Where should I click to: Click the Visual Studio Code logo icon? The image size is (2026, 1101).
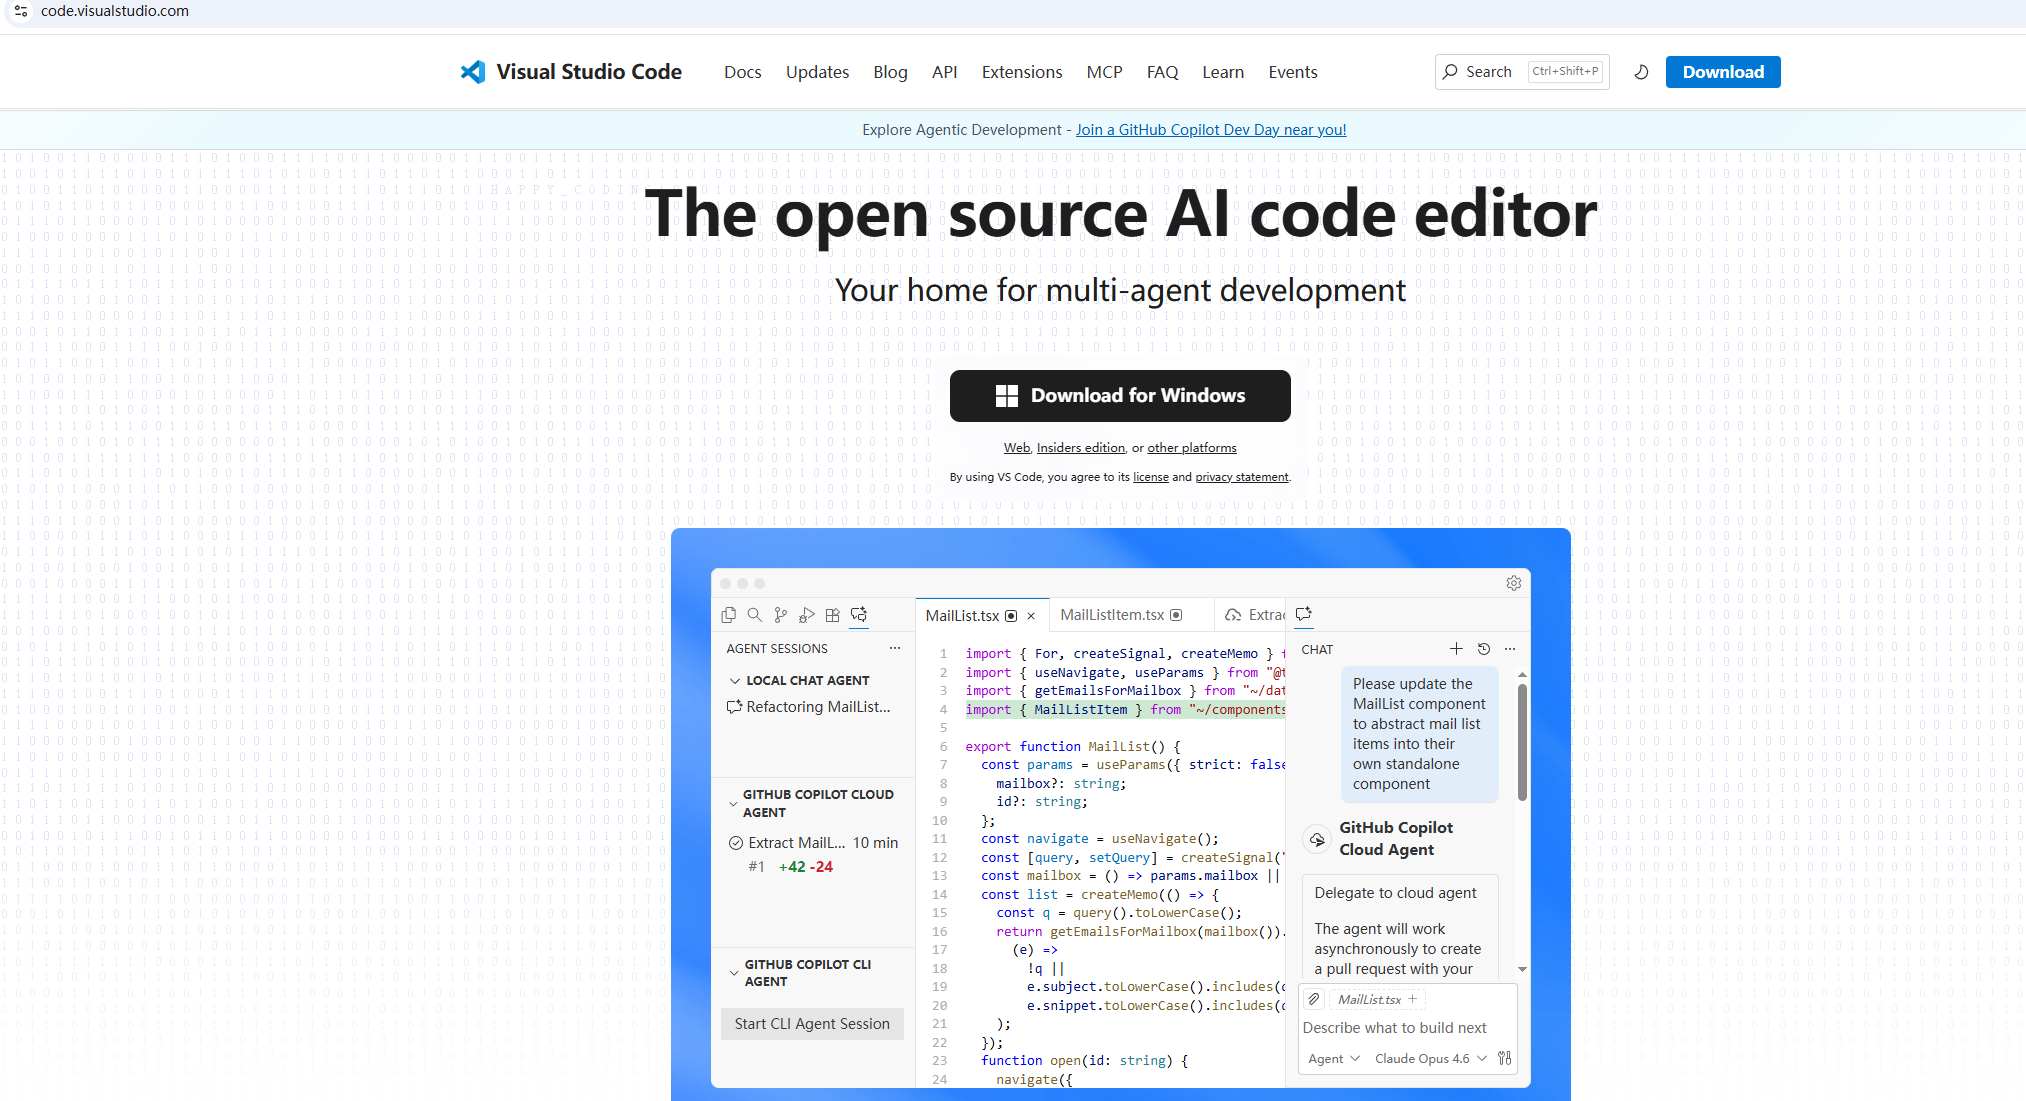point(472,72)
